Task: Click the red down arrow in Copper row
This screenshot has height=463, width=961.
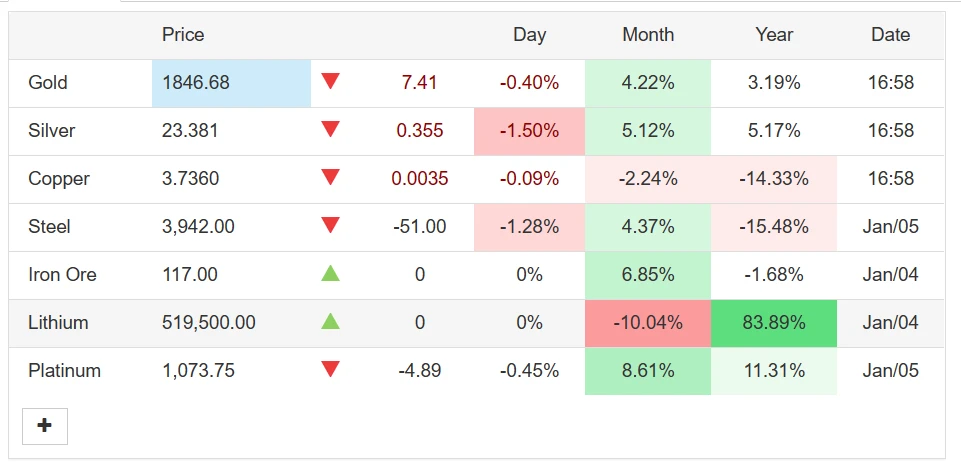Action: (x=330, y=177)
